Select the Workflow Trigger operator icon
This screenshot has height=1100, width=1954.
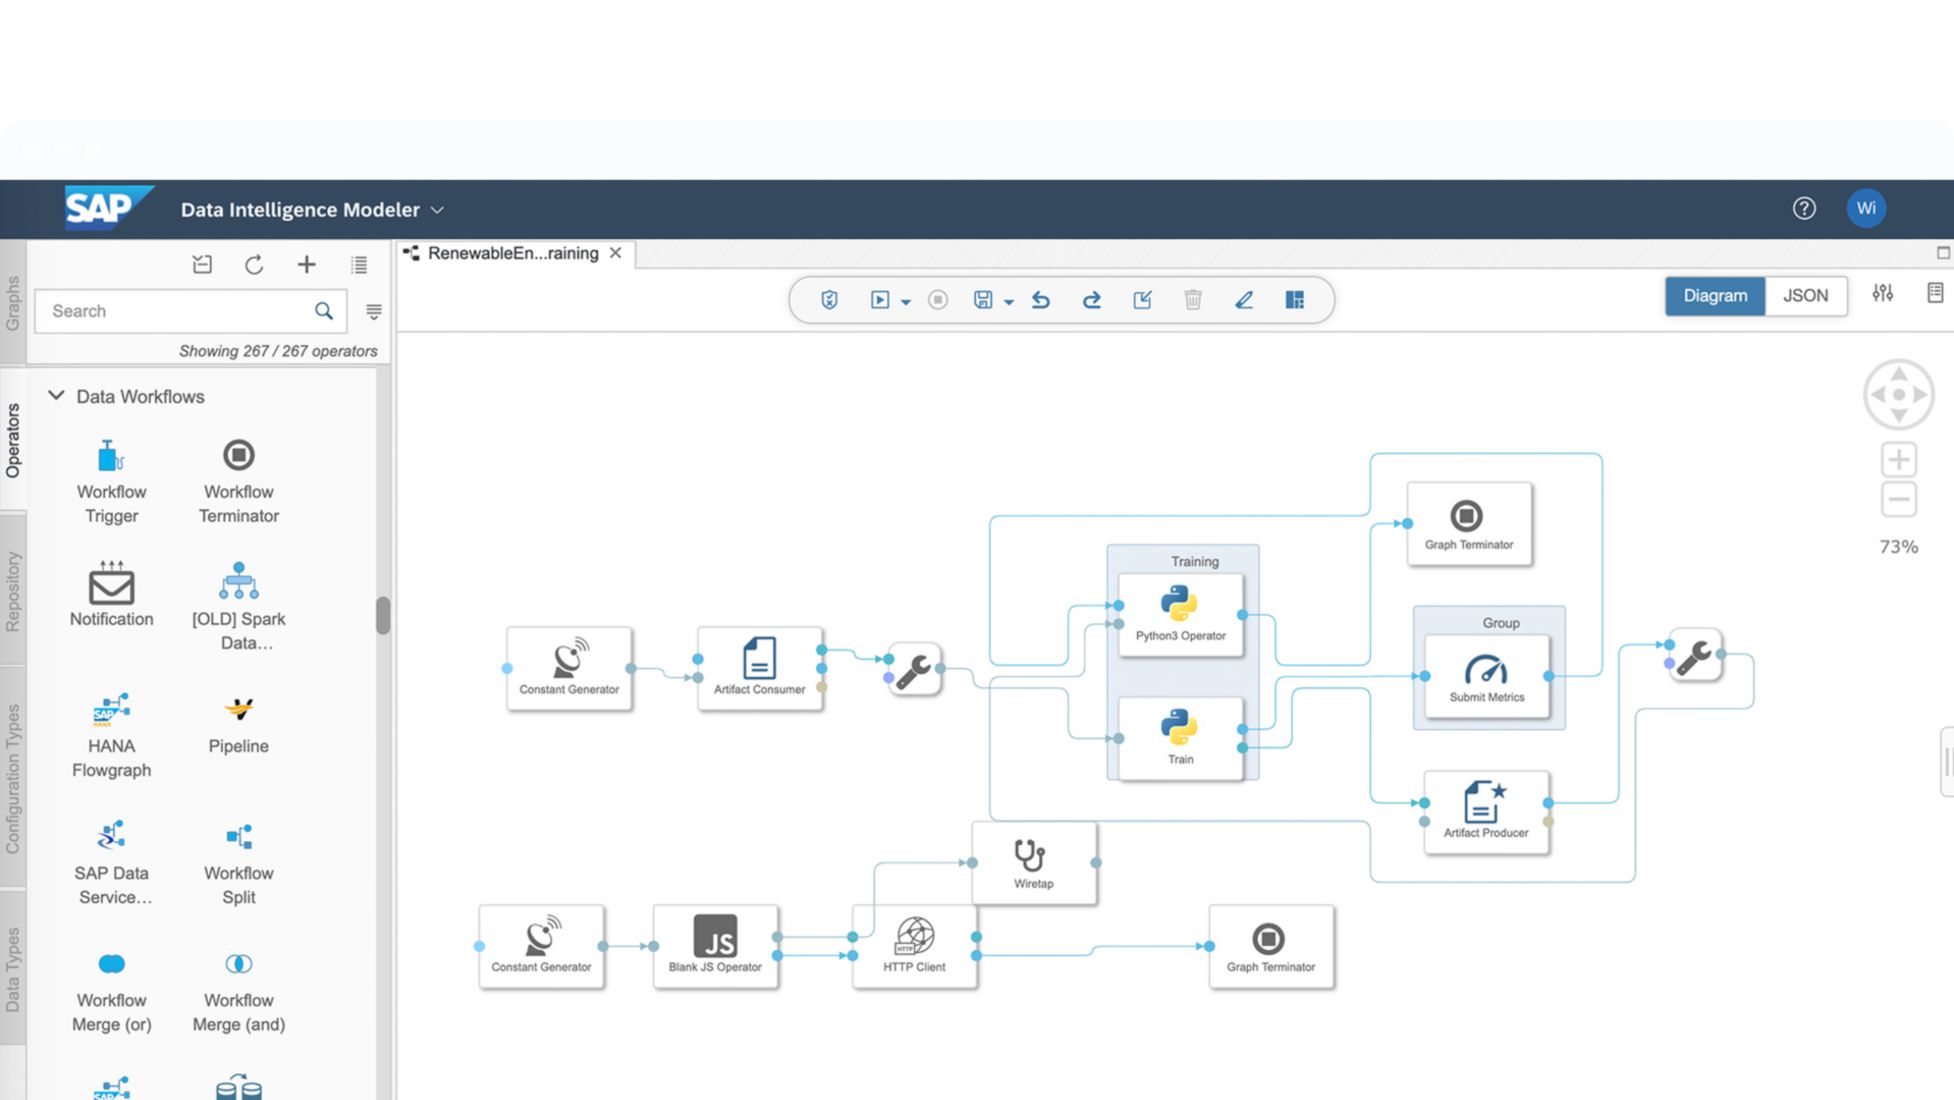[x=111, y=457]
